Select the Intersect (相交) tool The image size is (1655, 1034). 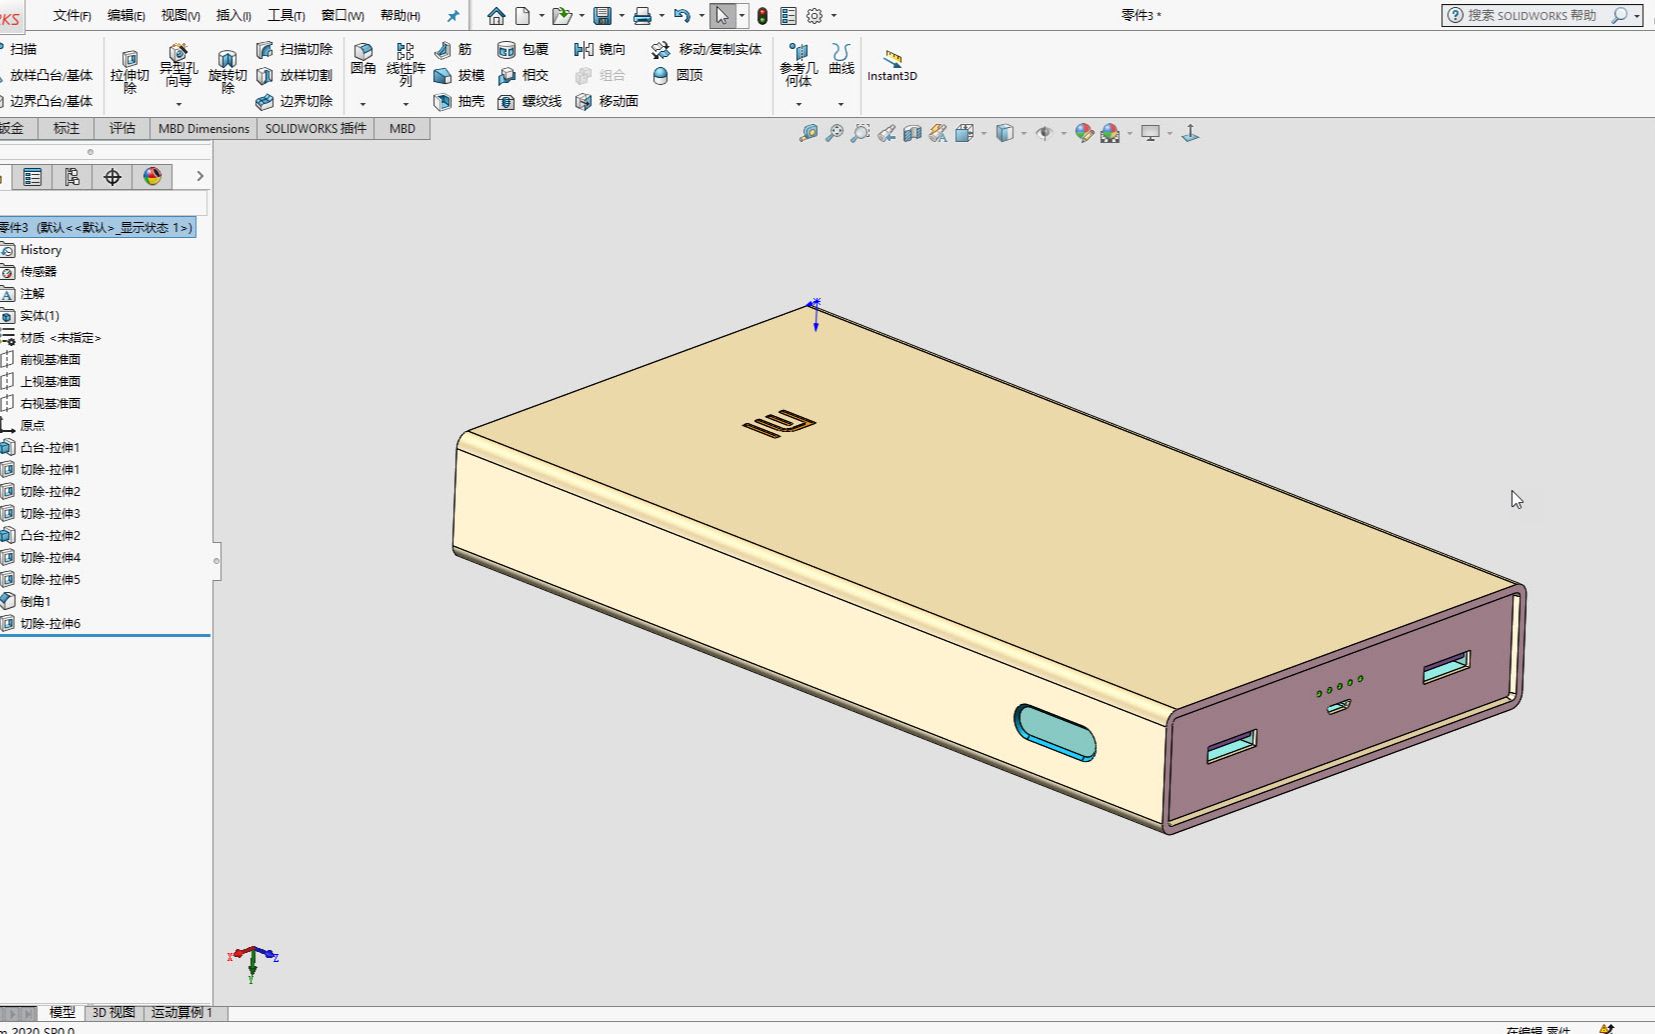point(523,75)
